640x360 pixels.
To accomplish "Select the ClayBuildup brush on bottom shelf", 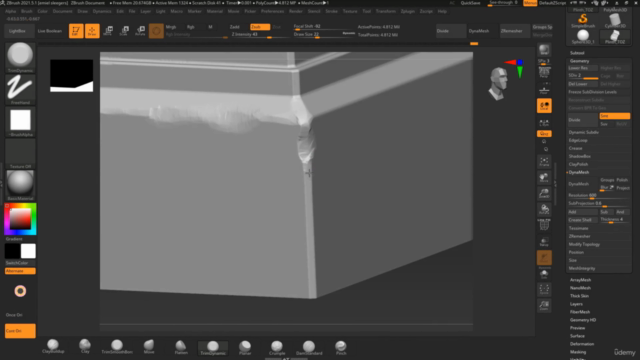I will tap(53, 347).
